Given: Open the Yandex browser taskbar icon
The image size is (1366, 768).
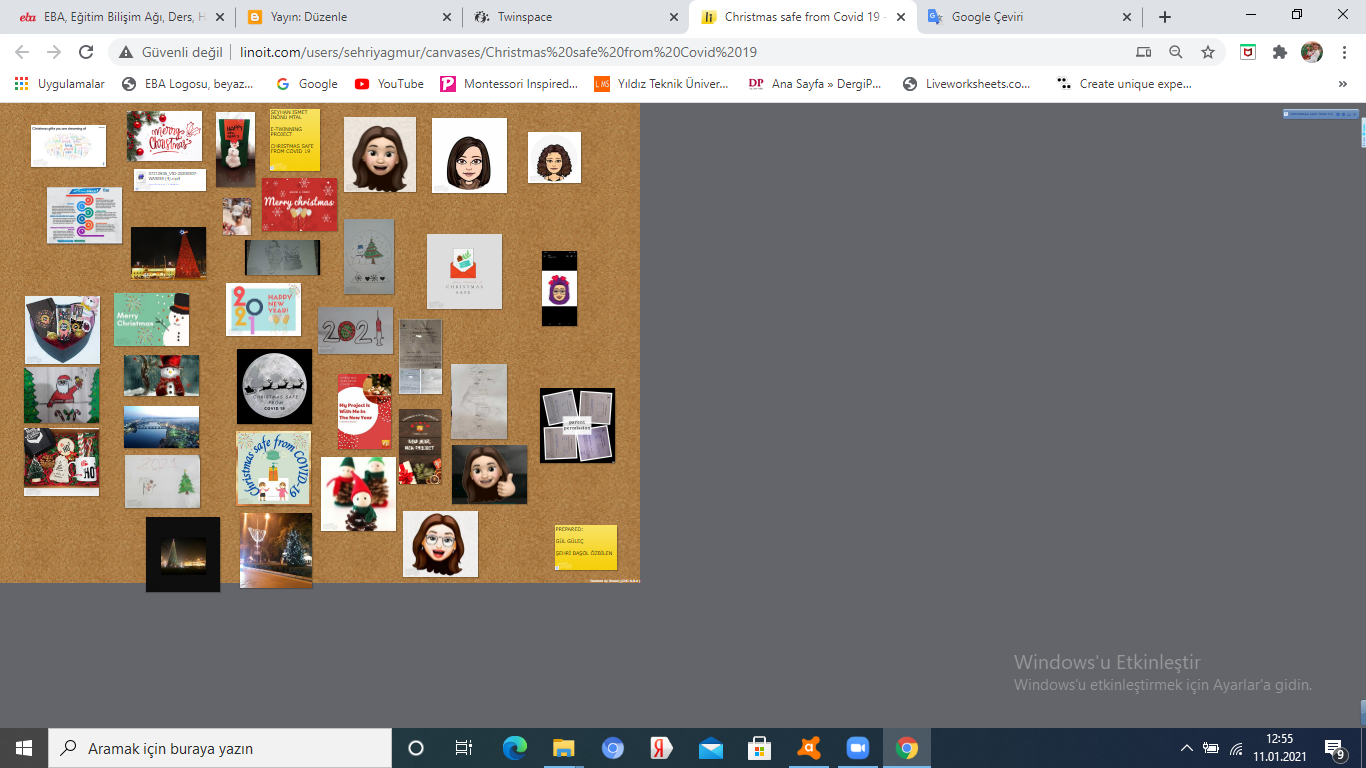Looking at the screenshot, I should pyautogui.click(x=662, y=748).
